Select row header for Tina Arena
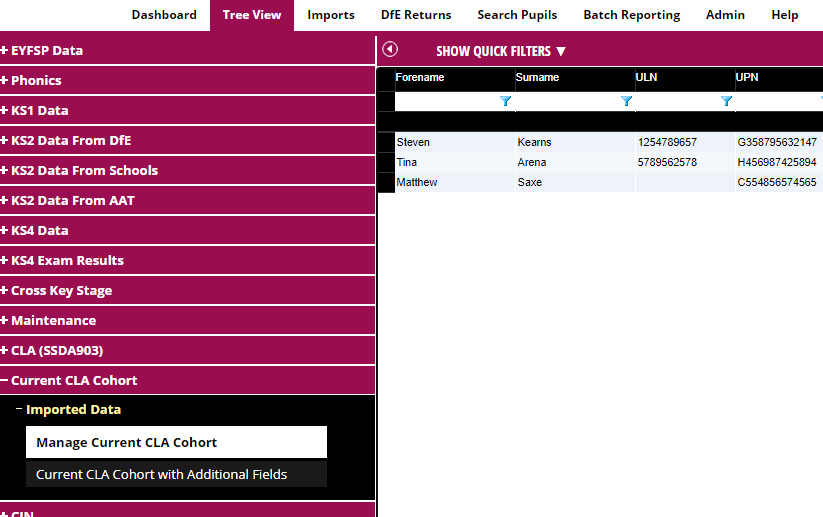Screen dimensions: 823x517 (386, 162)
